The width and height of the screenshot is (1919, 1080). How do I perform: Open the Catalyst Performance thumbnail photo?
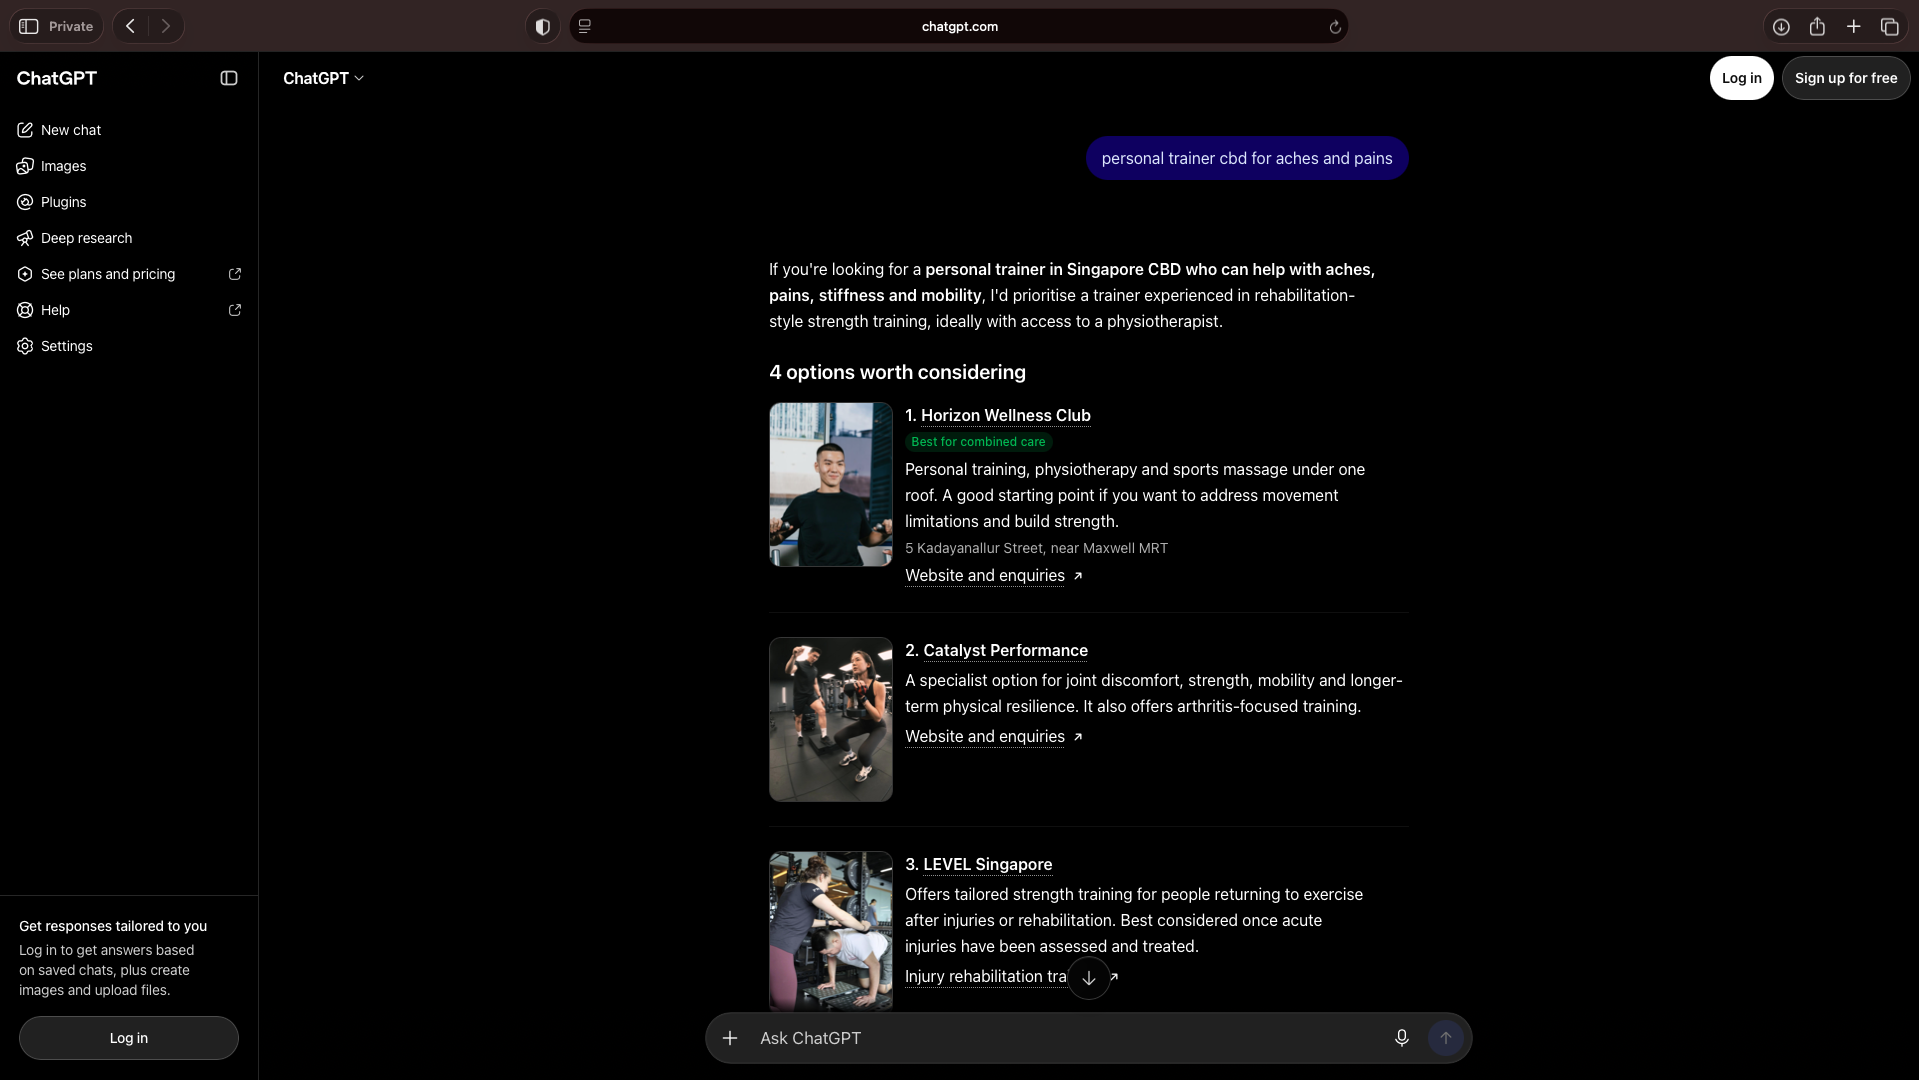click(830, 719)
